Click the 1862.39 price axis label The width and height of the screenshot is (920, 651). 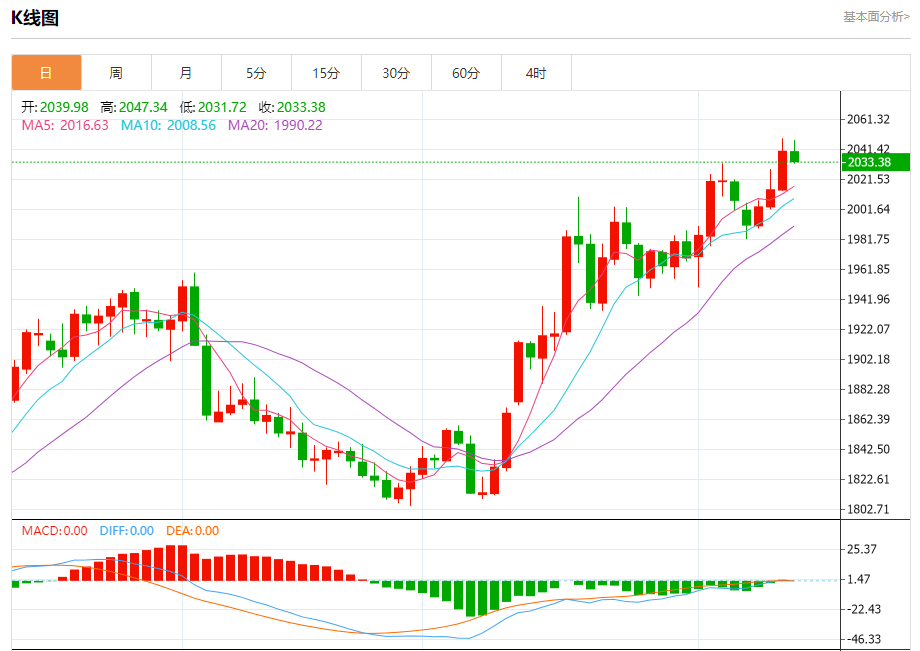coord(868,419)
